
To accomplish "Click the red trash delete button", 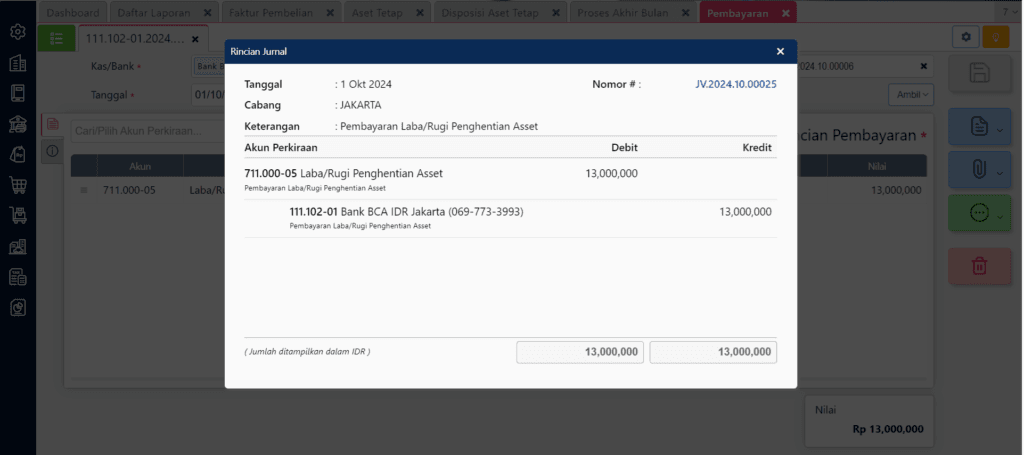I will (979, 266).
